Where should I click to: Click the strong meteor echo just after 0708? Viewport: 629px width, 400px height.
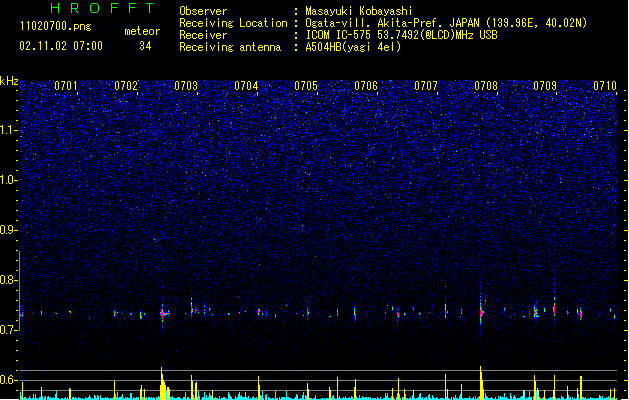click(x=481, y=312)
